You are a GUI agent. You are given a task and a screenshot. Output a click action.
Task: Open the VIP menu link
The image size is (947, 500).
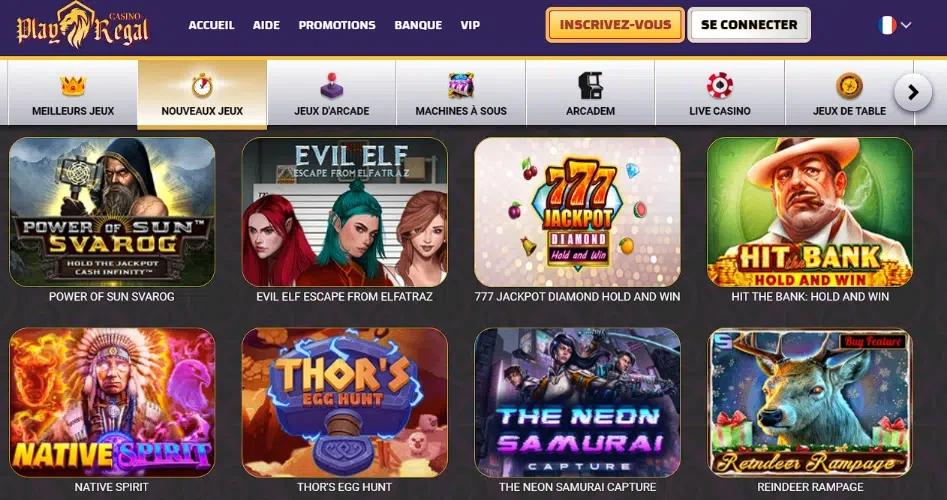point(470,25)
